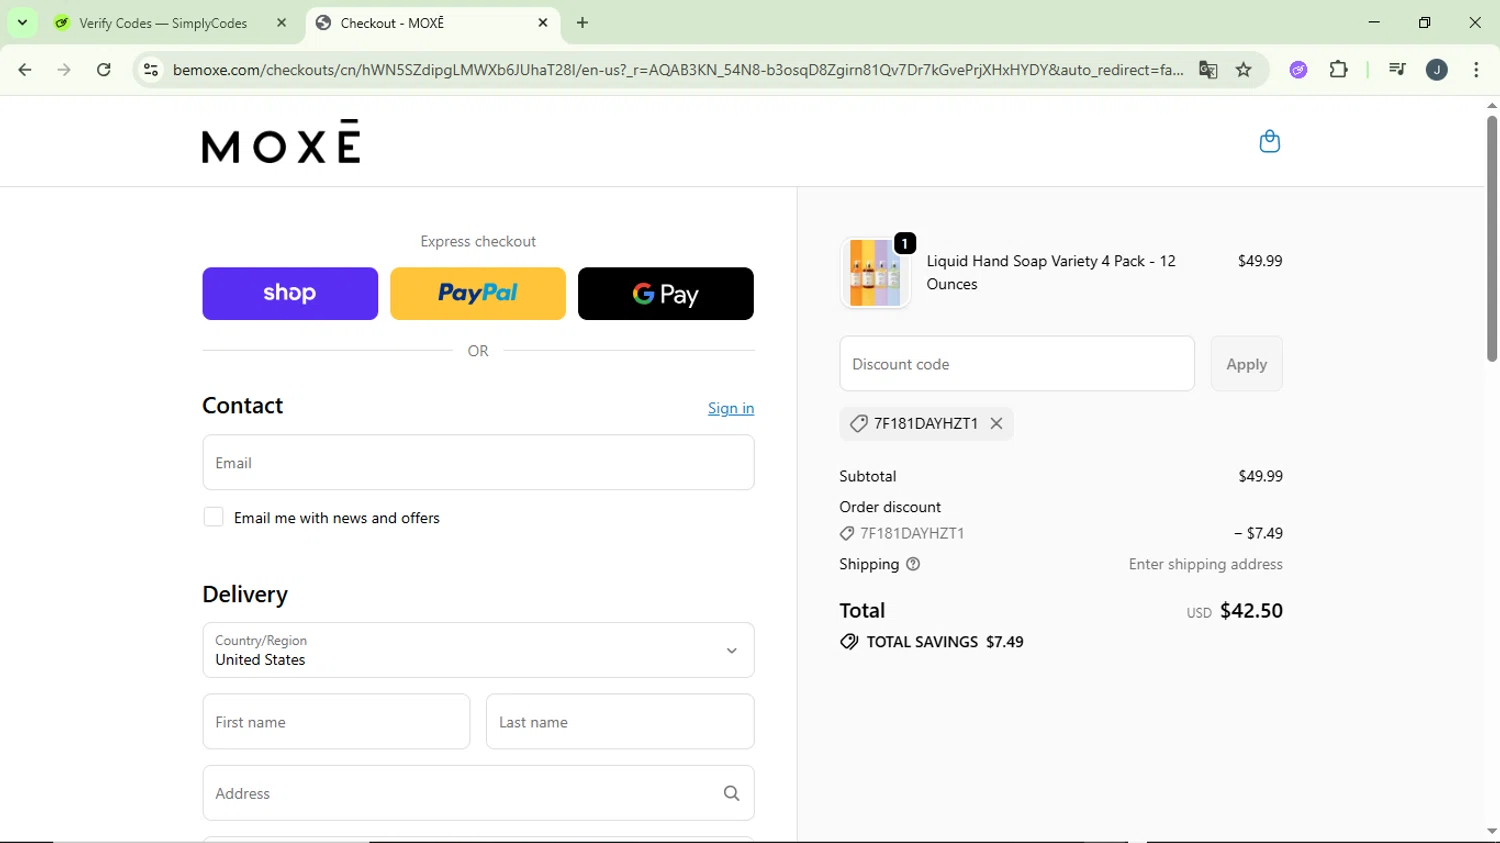This screenshot has height=843, width=1500.
Task: Open the shopping bag cart icon
Action: tap(1269, 141)
